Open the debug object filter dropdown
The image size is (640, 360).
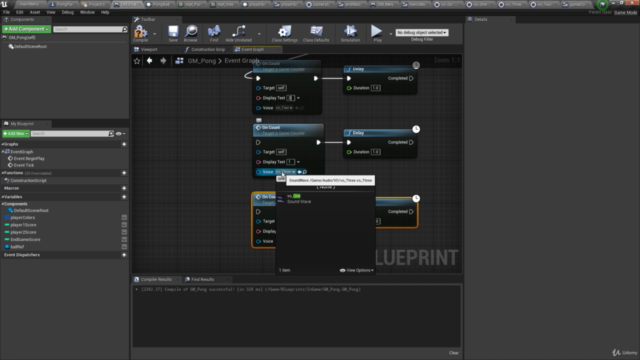(x=422, y=32)
